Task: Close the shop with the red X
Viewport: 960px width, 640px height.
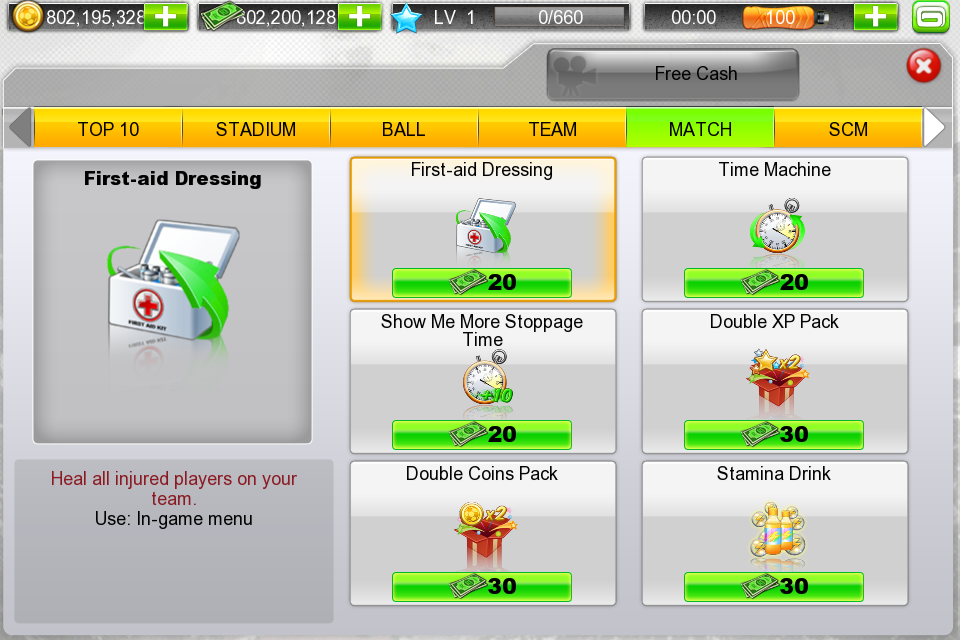Action: coord(924,66)
